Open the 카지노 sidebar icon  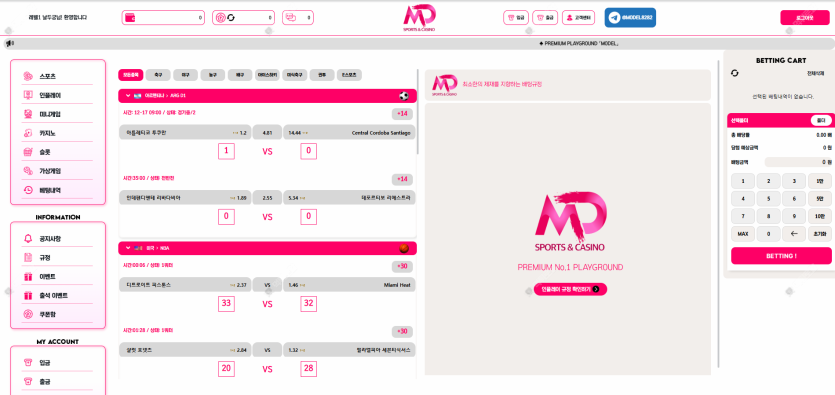[28, 134]
